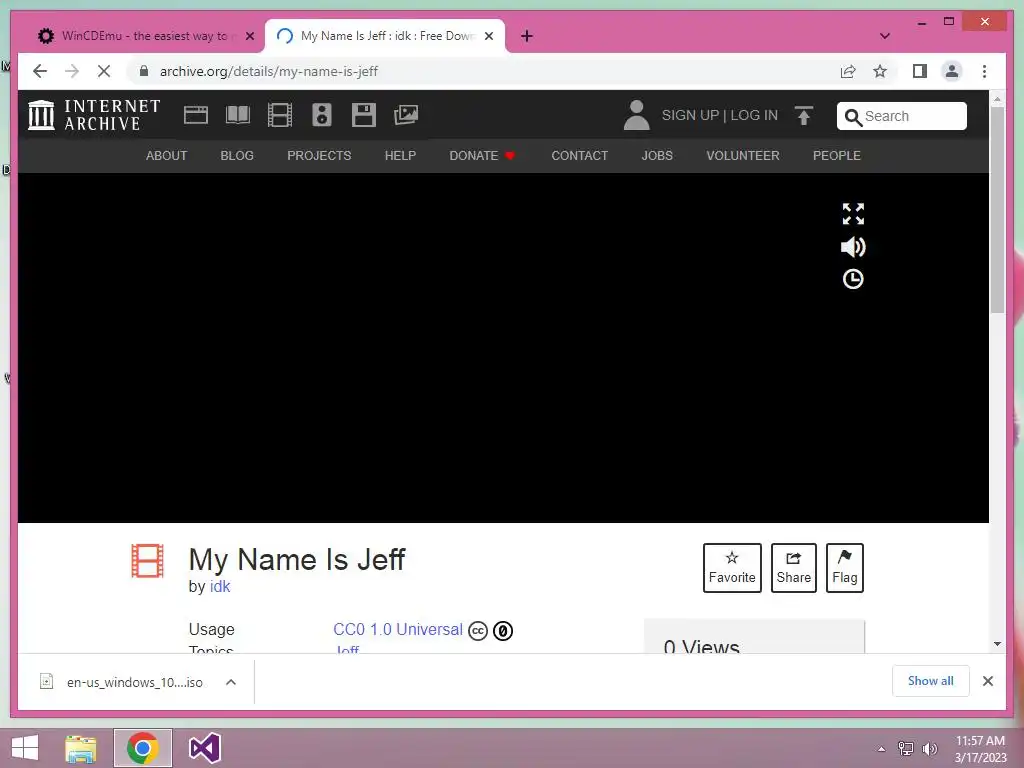The image size is (1024, 768).
Task: Share the My Name Is Jeff item
Action: click(x=793, y=568)
